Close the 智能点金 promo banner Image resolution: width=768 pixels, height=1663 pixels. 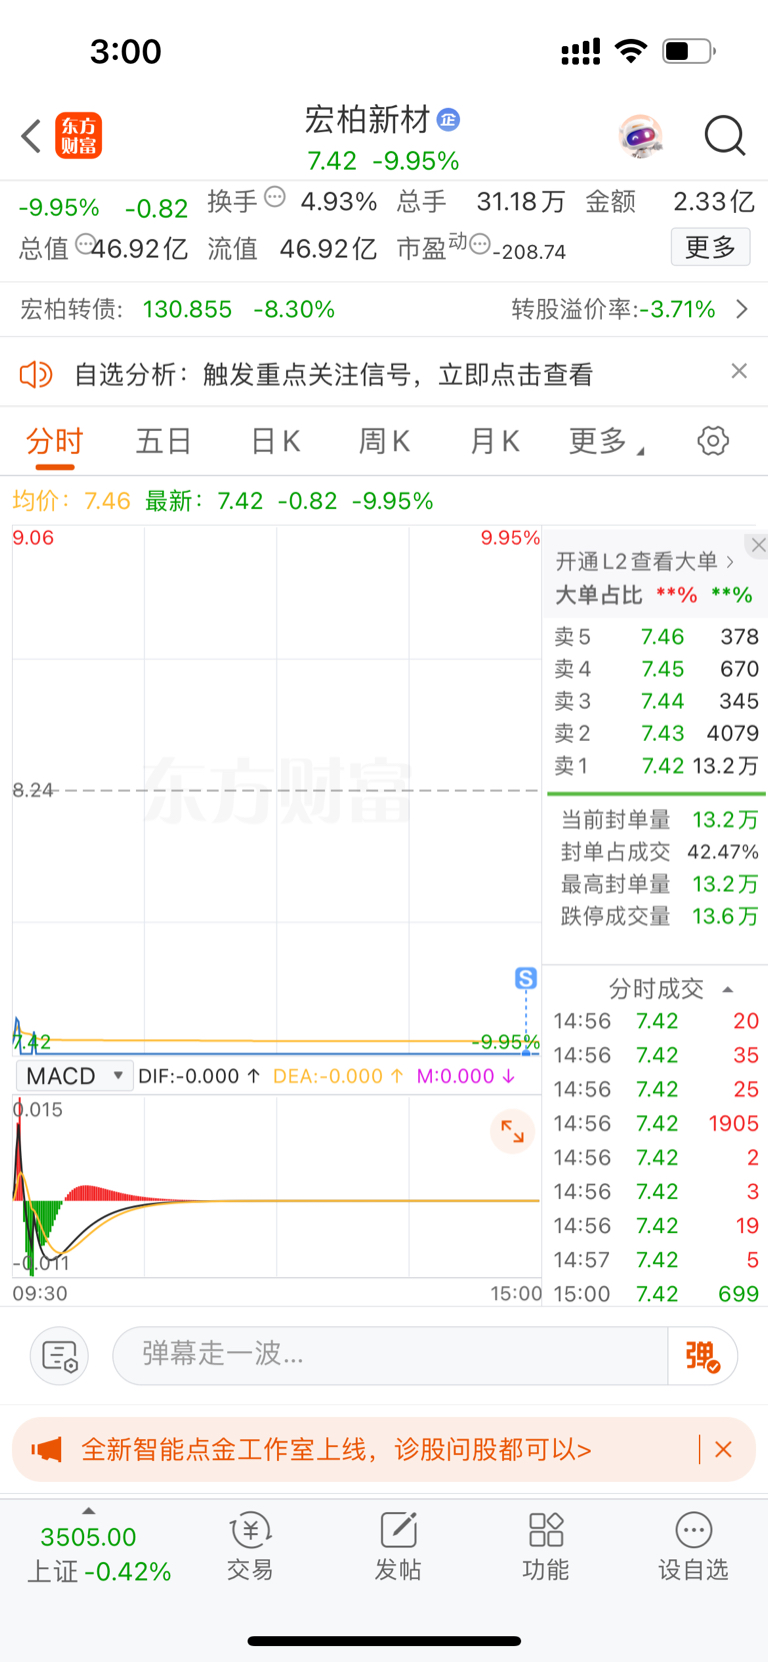coord(724,1449)
